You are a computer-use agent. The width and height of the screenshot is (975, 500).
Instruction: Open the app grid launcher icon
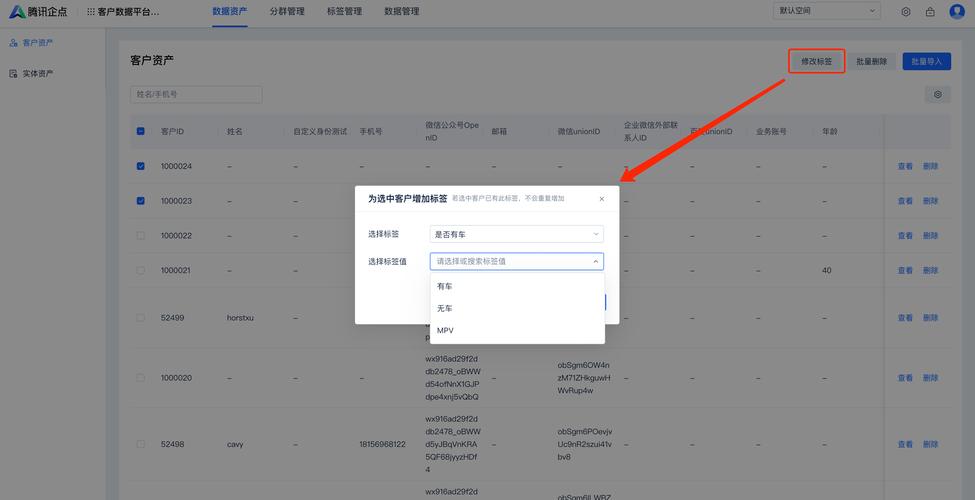[91, 12]
